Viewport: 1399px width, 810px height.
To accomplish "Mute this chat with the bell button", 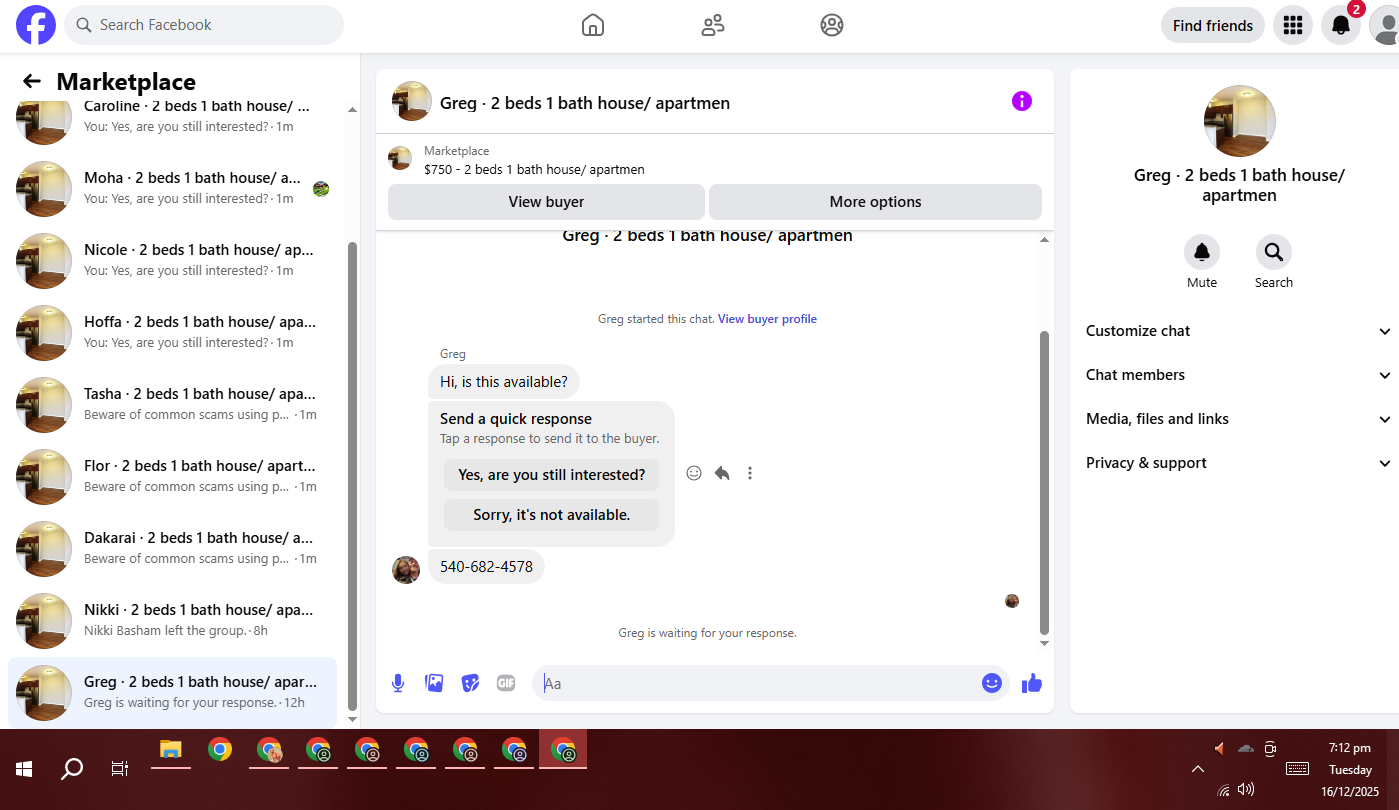I will coord(1202,252).
